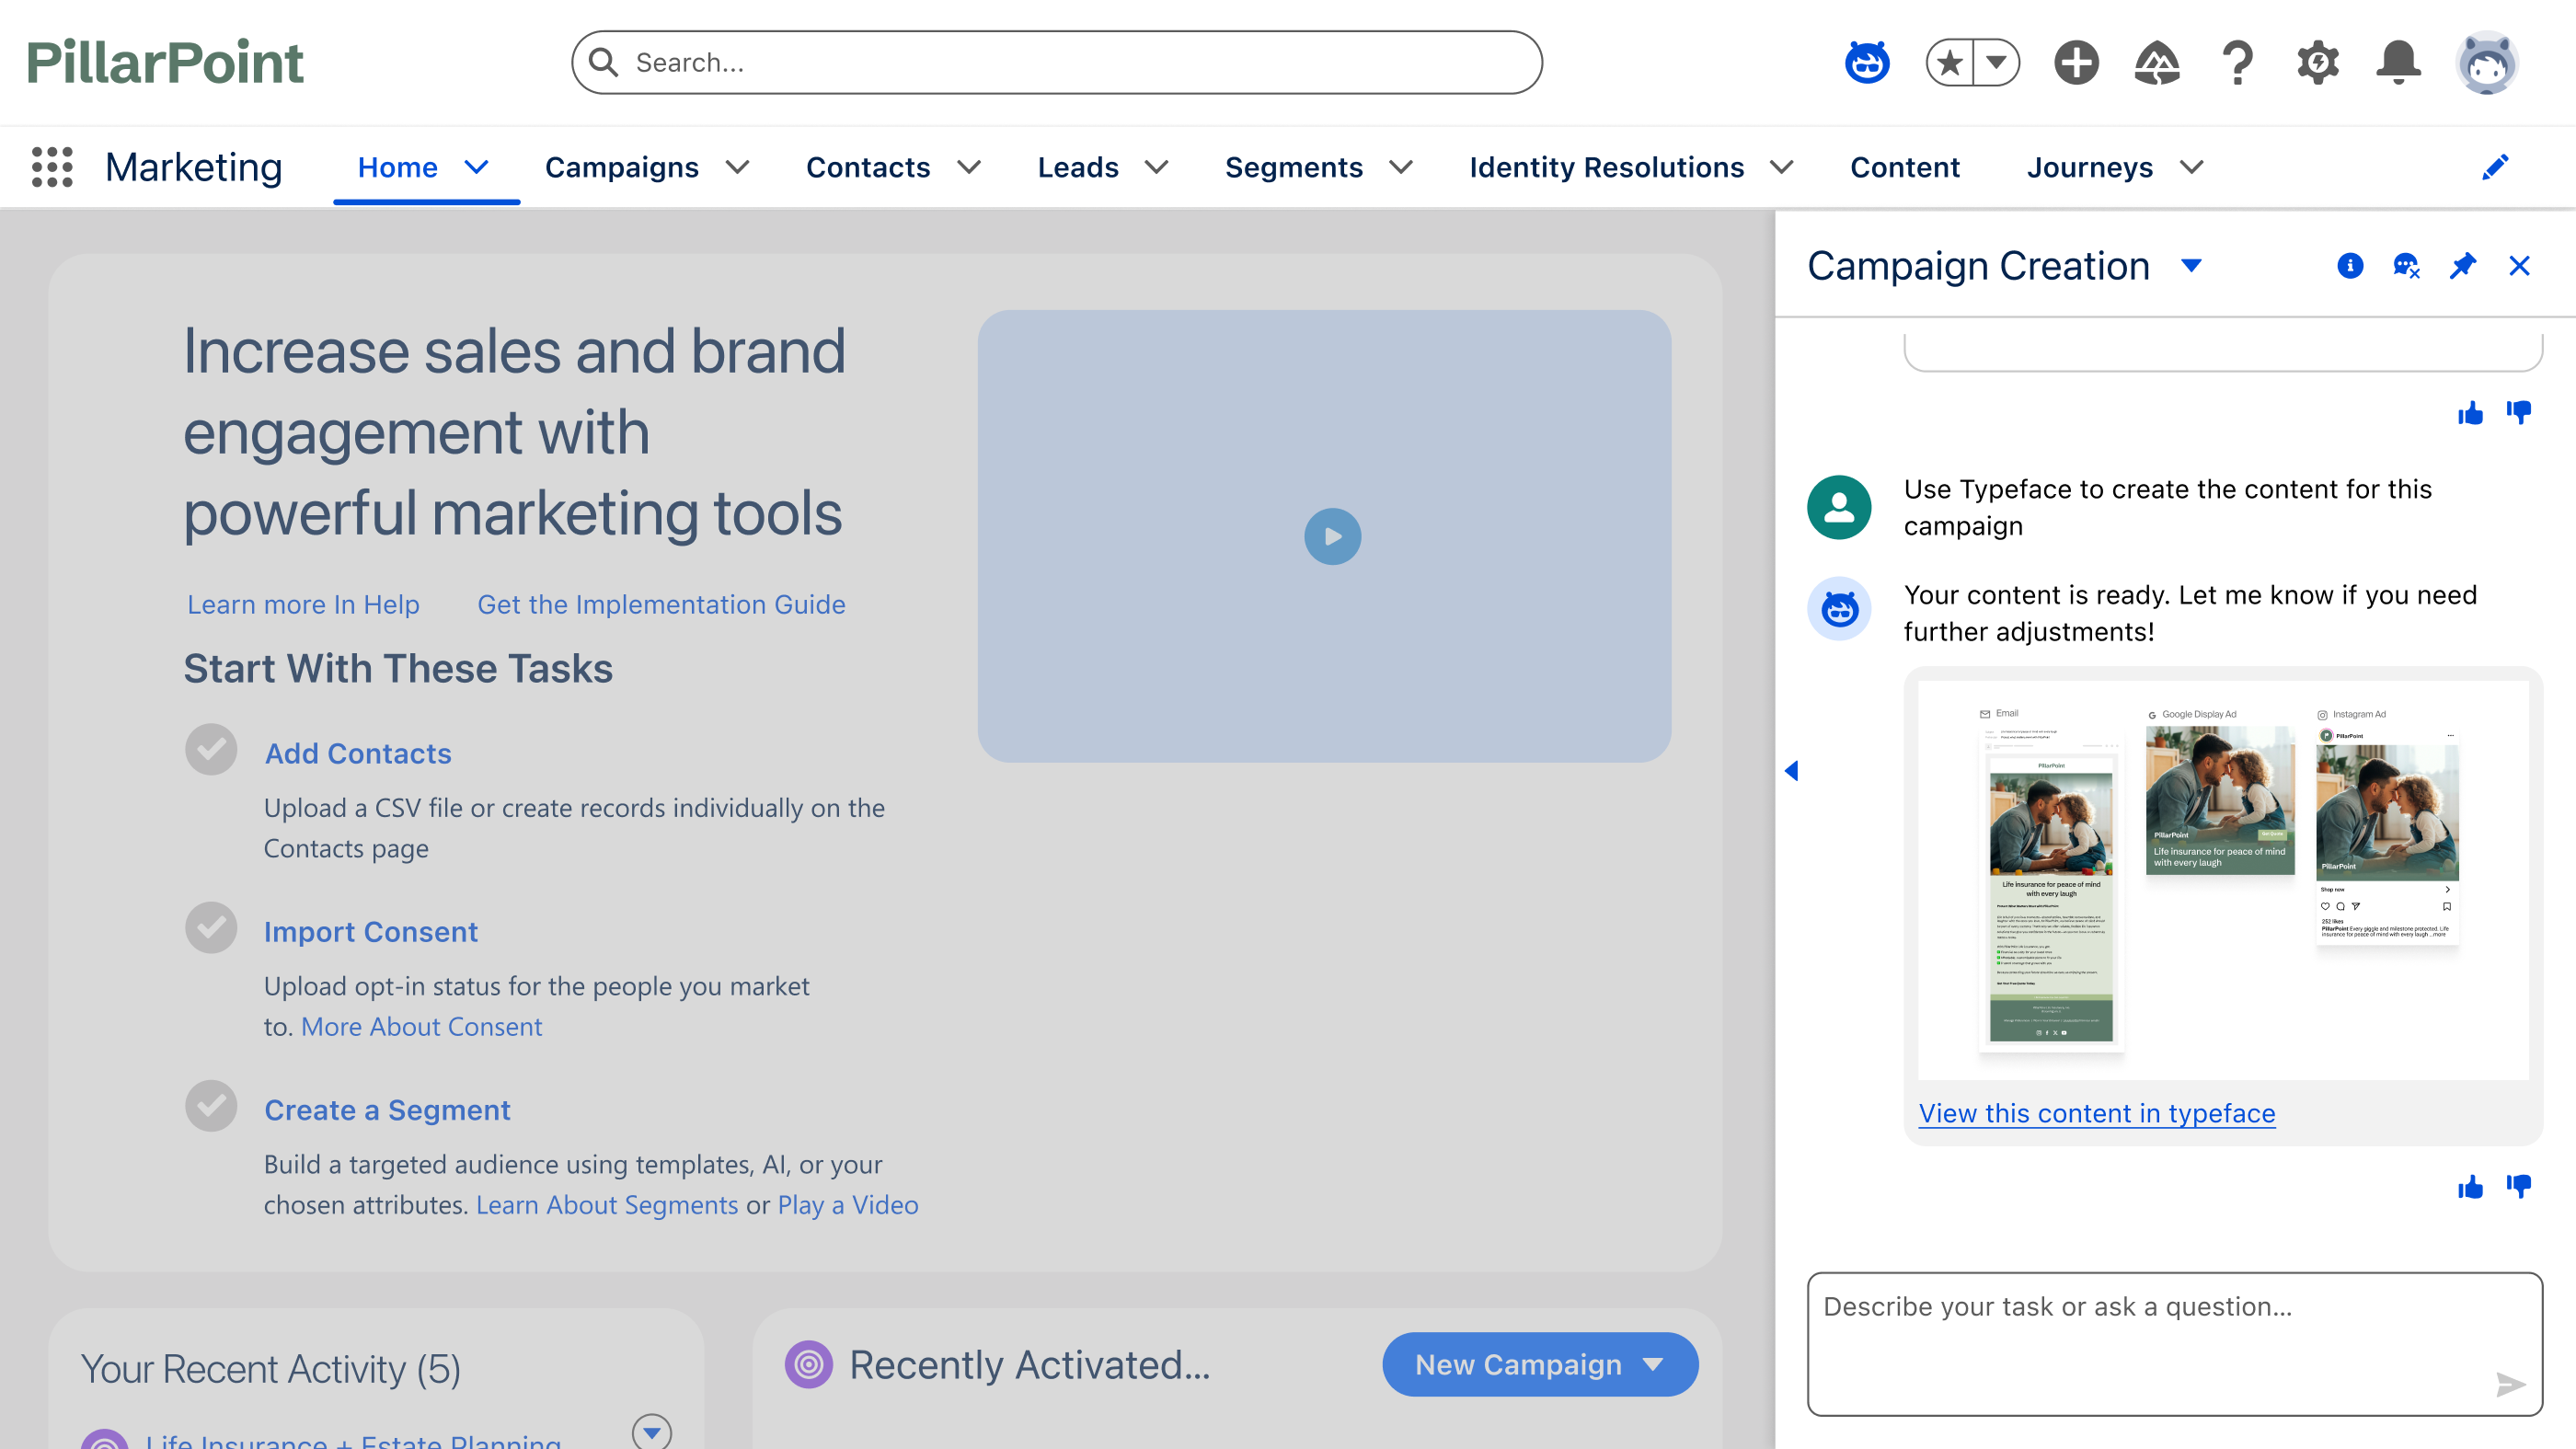Open the setup gear icon

click(2317, 63)
